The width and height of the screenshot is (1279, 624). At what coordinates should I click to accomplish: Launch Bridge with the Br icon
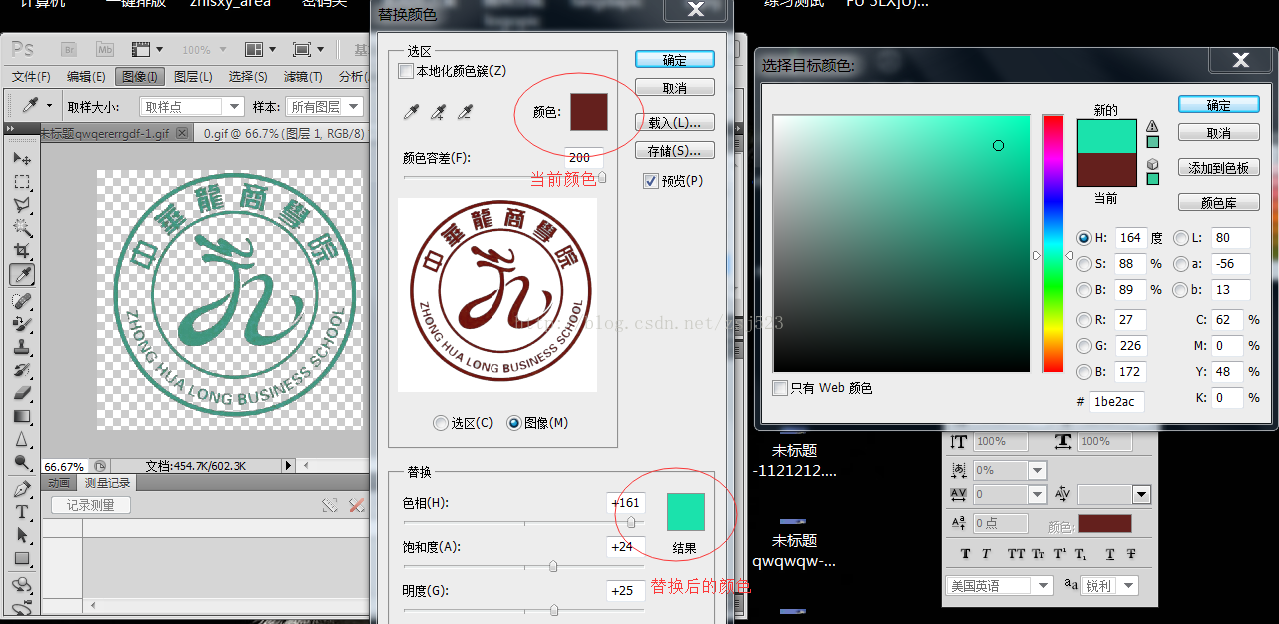click(x=70, y=49)
